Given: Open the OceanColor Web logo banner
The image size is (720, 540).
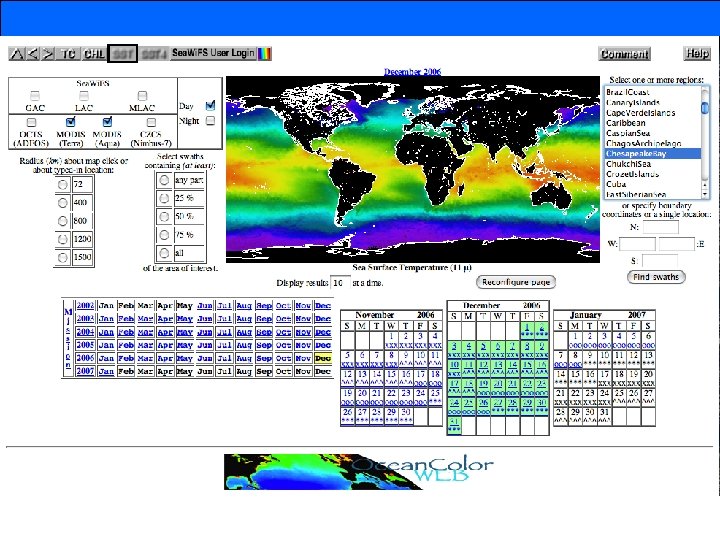Looking at the screenshot, I should [x=359, y=472].
